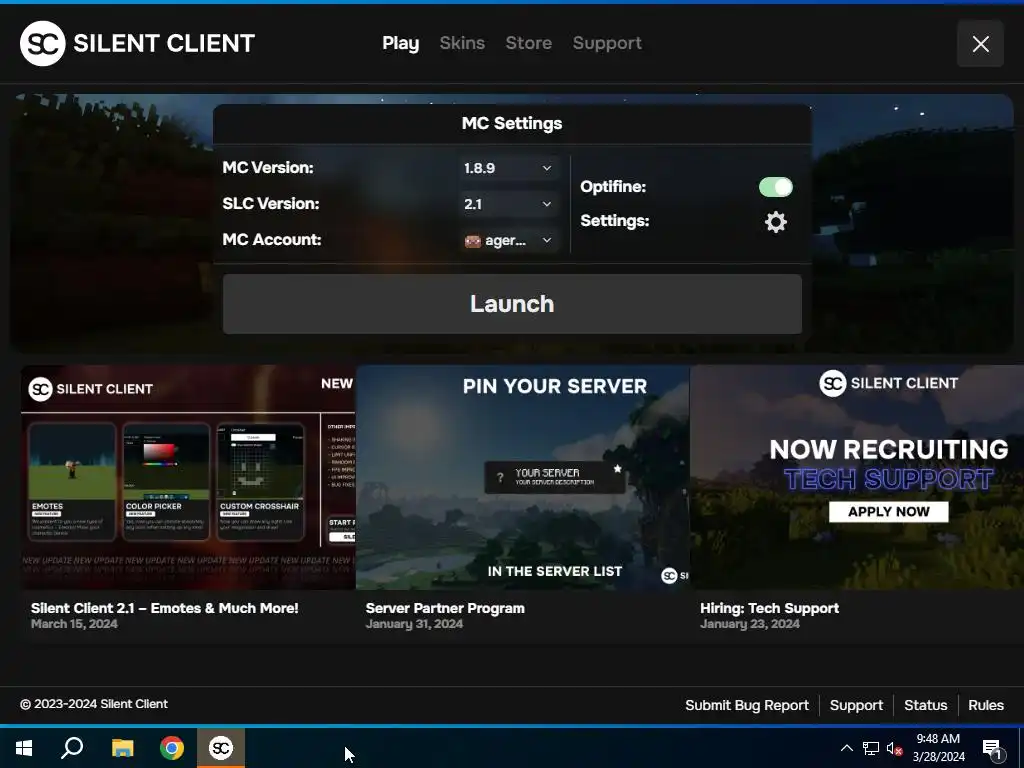Open the Support tab in header

[x=607, y=43]
